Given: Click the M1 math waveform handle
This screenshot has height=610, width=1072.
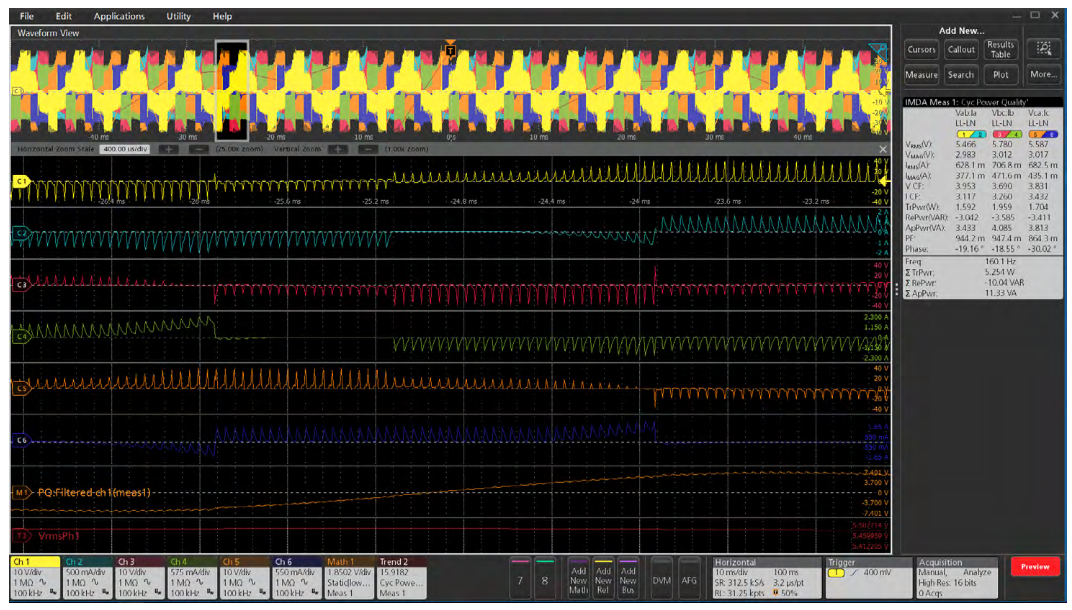Looking at the screenshot, I should tap(20, 492).
